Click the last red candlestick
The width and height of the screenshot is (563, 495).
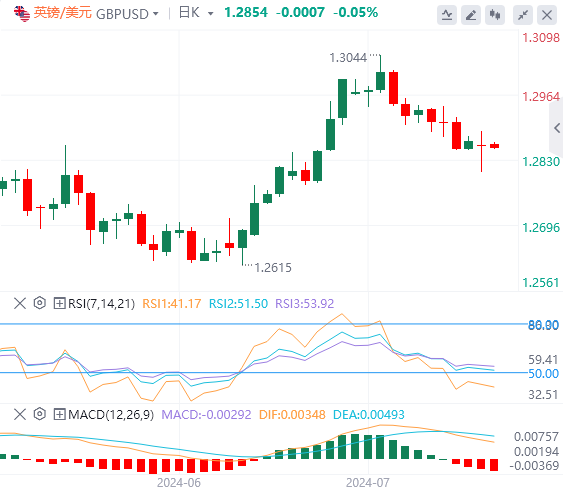pos(494,146)
